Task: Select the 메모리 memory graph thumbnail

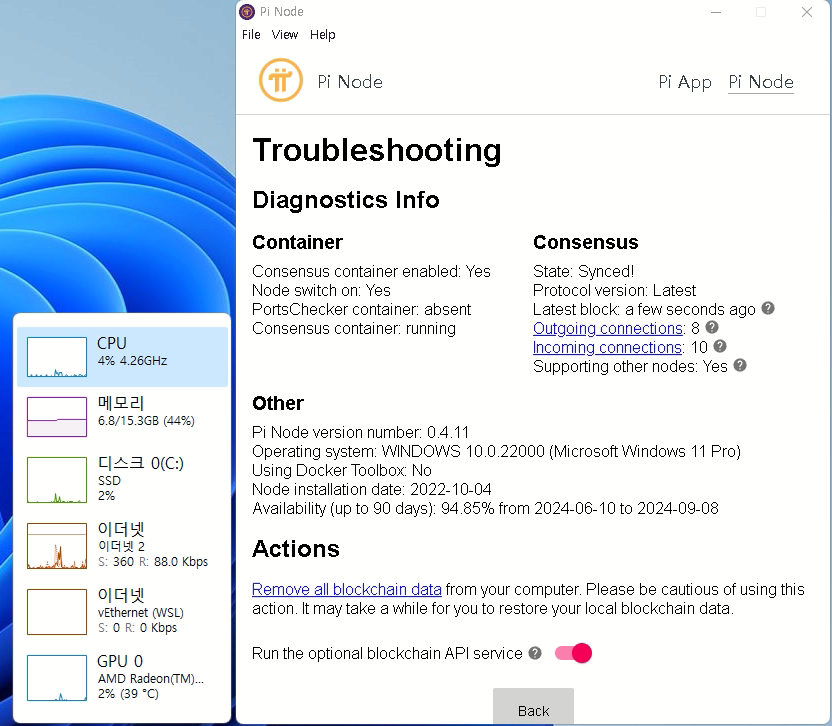Action: (x=57, y=417)
